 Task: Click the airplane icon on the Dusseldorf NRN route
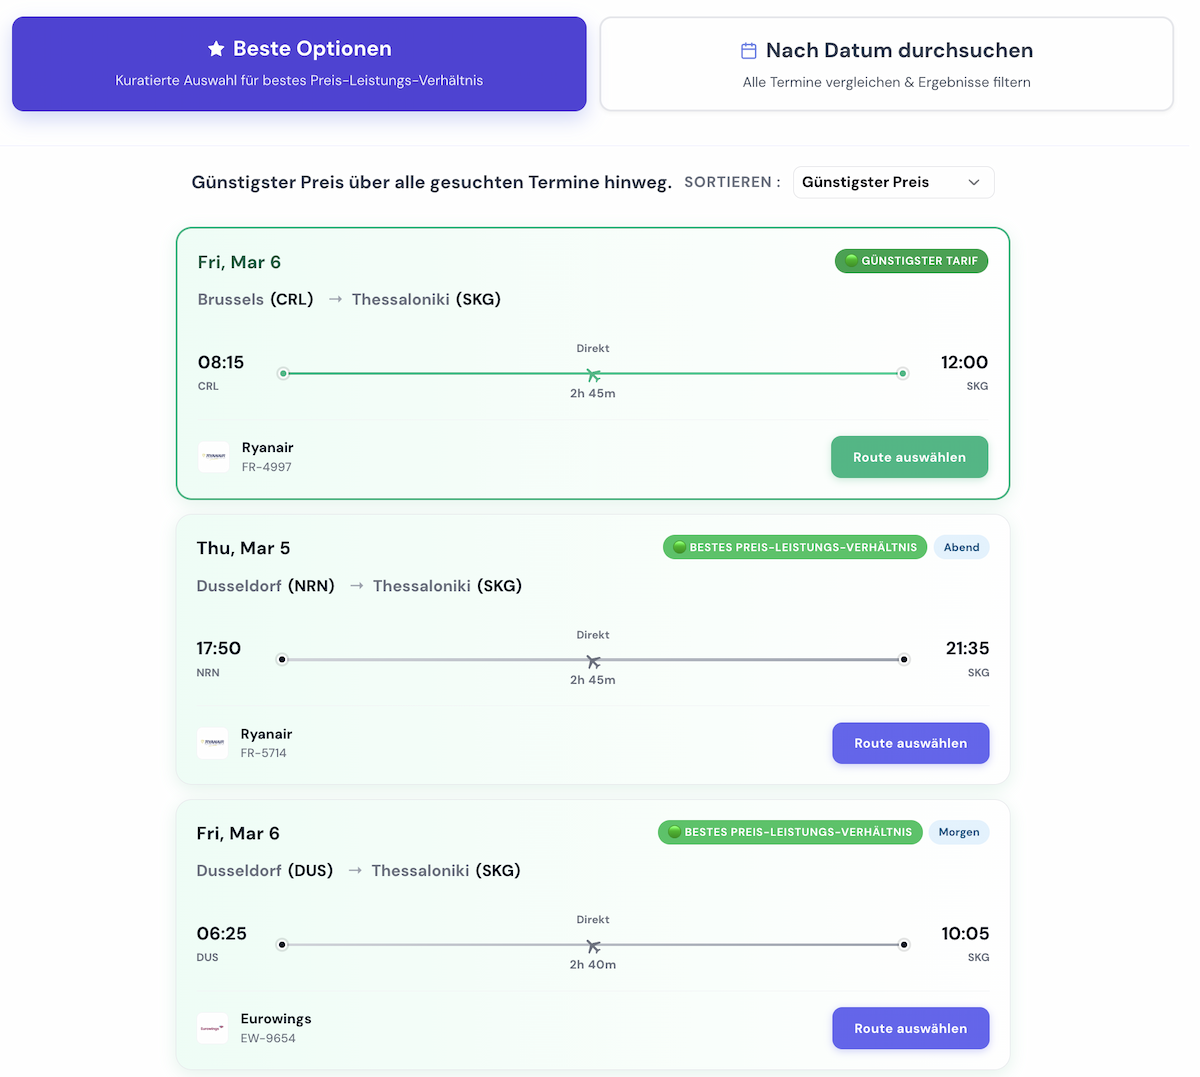coord(593,660)
